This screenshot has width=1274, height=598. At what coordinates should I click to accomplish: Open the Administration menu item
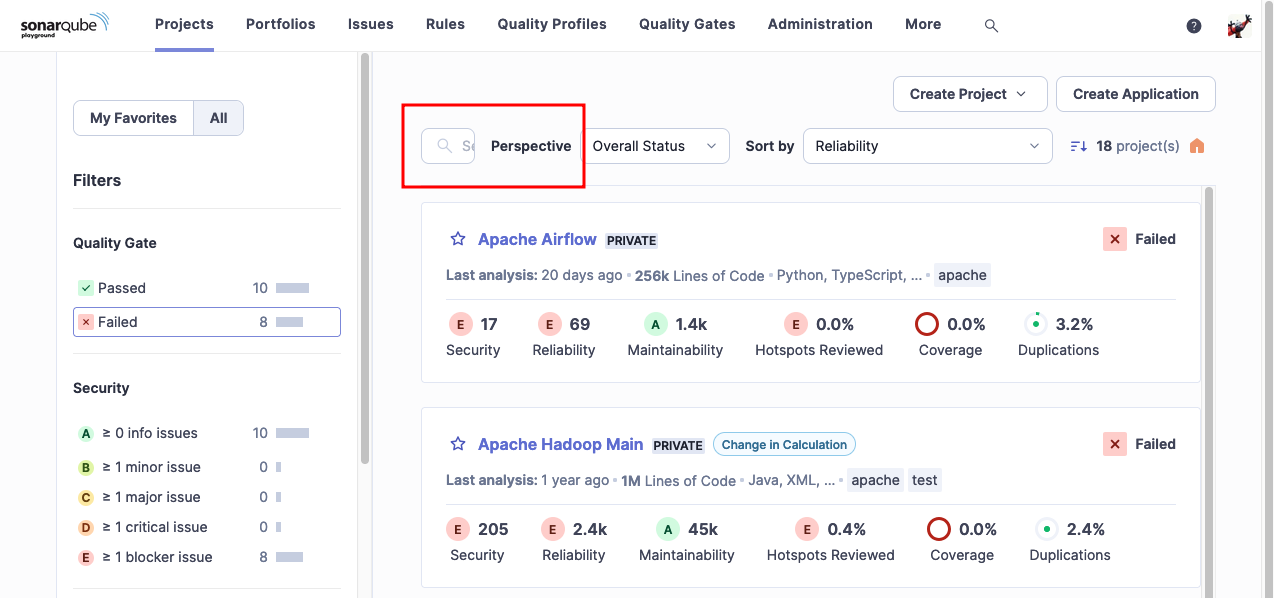coord(820,24)
